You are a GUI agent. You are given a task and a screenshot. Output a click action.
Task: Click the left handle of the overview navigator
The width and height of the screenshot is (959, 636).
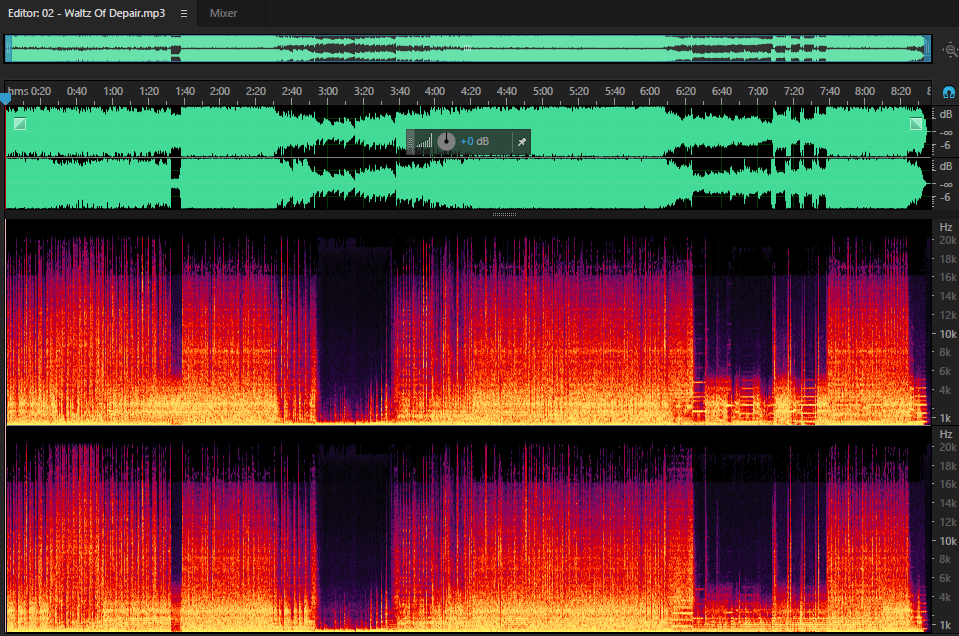point(8,49)
